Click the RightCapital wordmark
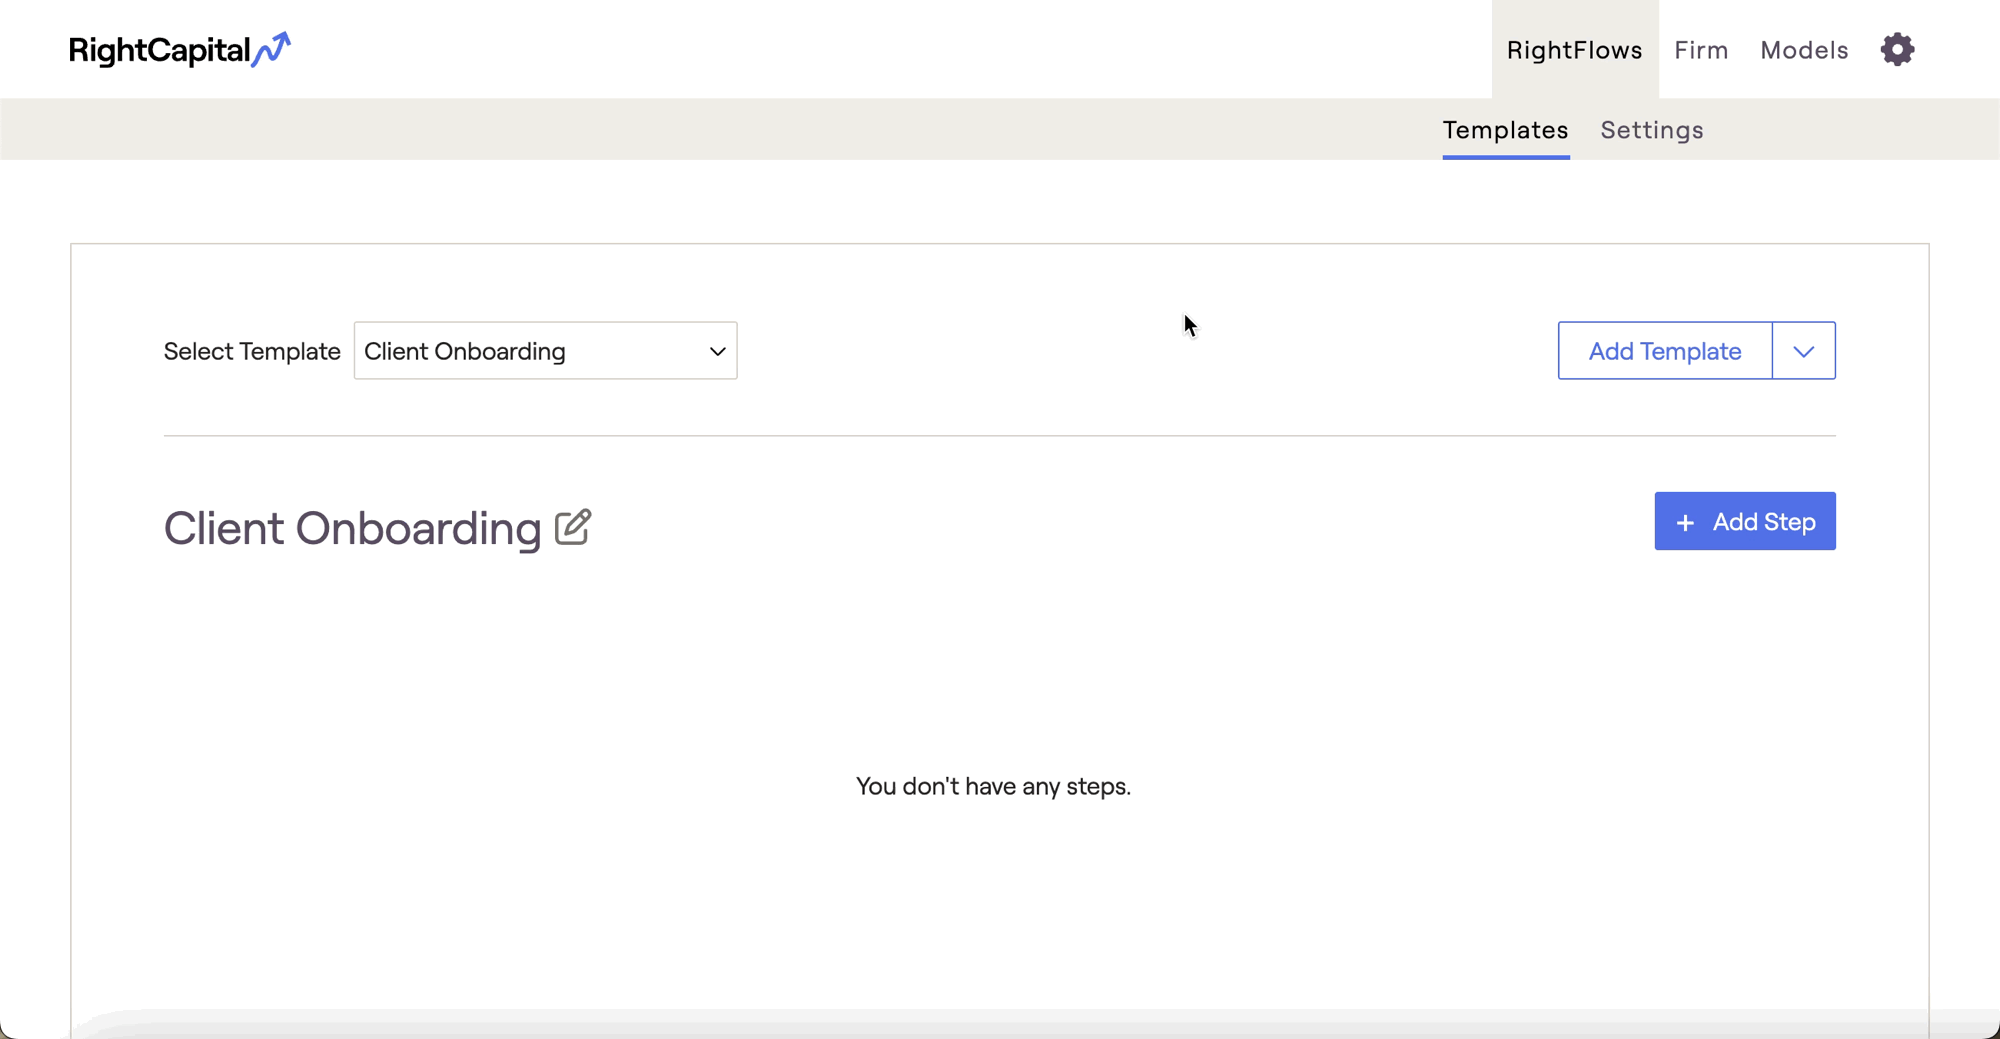Image resolution: width=2000 pixels, height=1039 pixels. tap(159, 50)
